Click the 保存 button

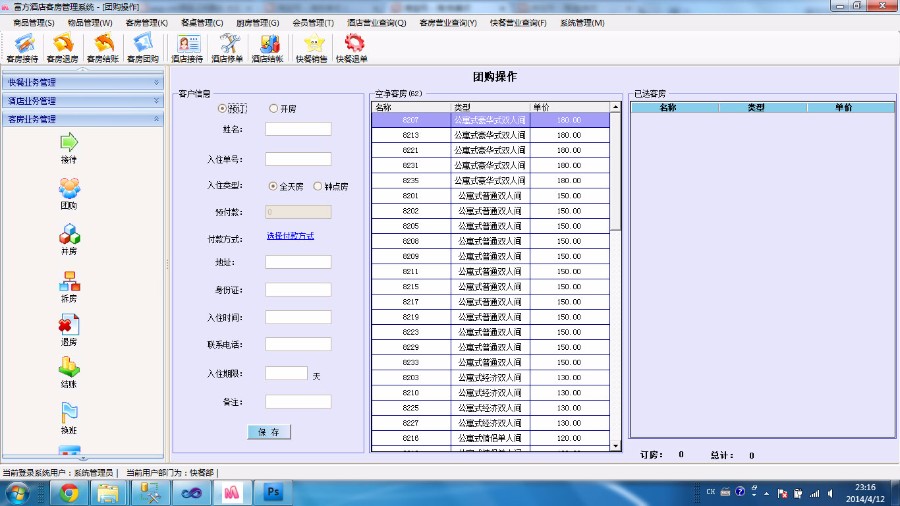coord(269,432)
